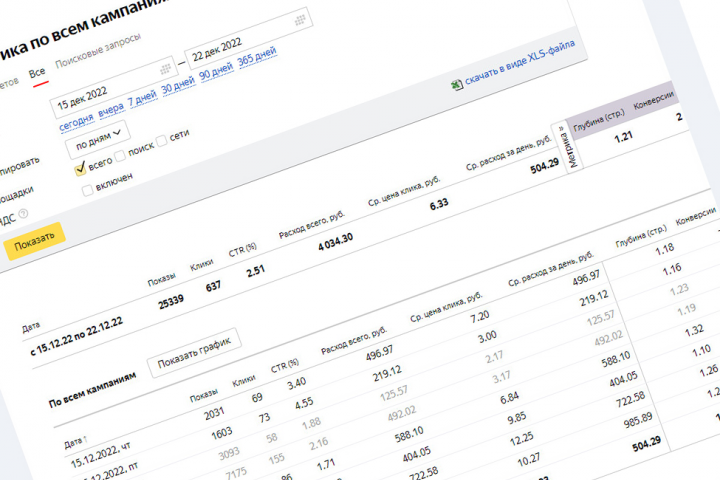Click the click price cell '3.00'
This screenshot has height=480, width=720.
pos(487,337)
